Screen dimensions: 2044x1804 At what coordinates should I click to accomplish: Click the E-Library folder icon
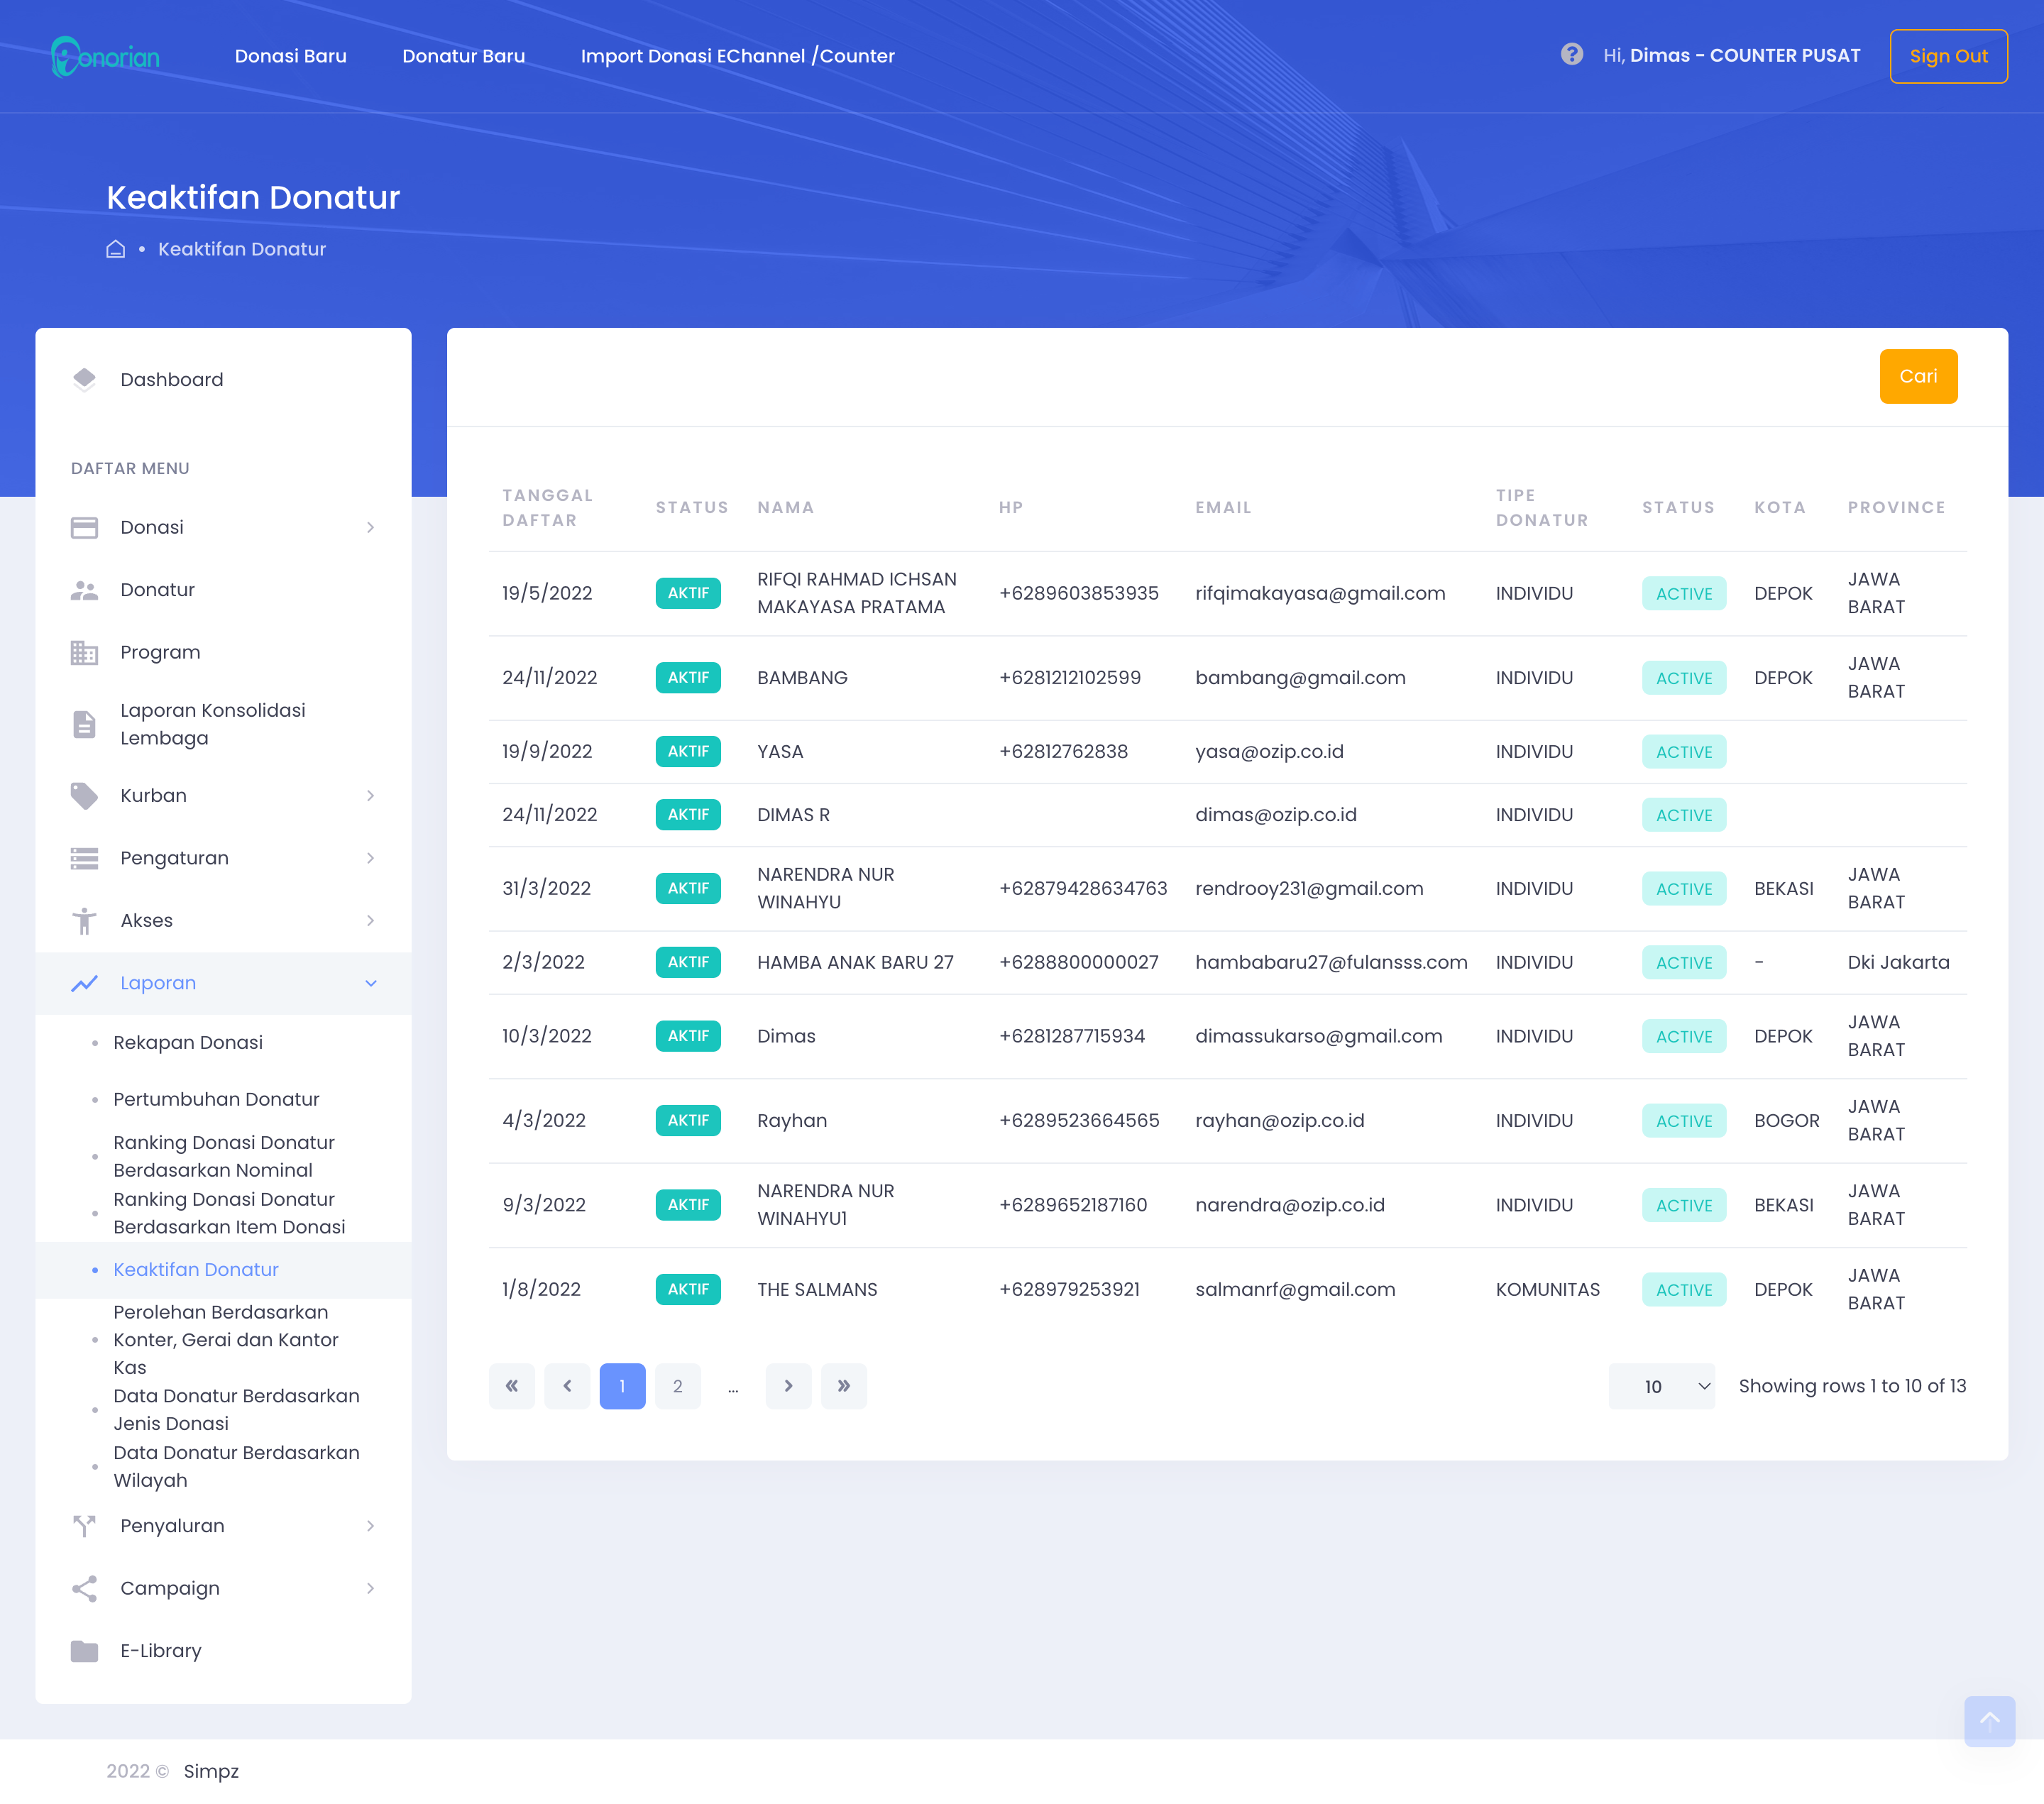tap(84, 1650)
